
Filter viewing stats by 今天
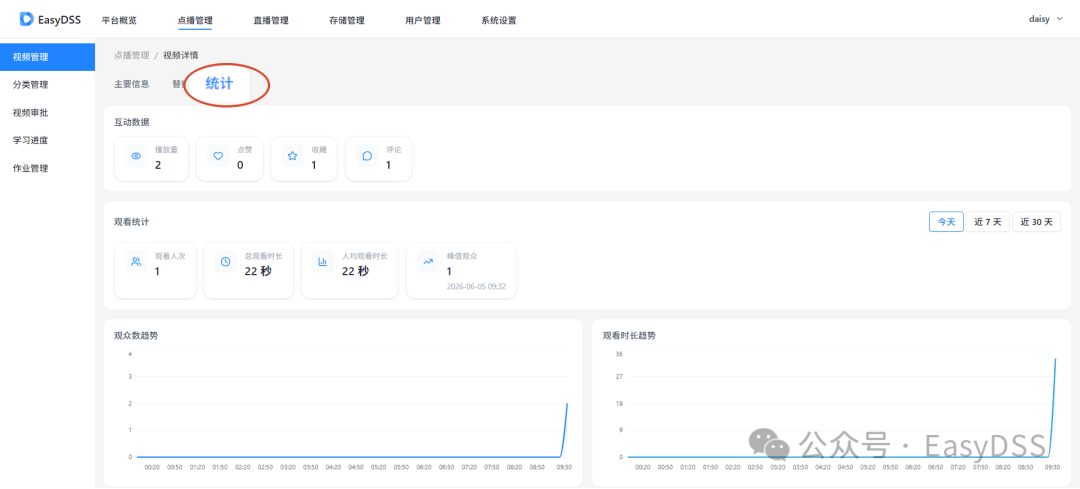[946, 222]
